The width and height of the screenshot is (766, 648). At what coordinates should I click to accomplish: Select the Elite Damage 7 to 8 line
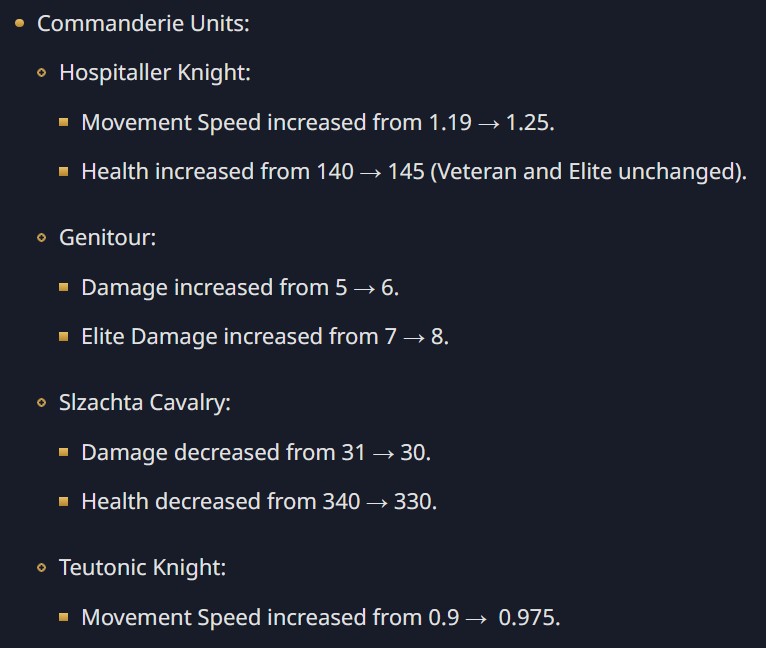pos(265,337)
